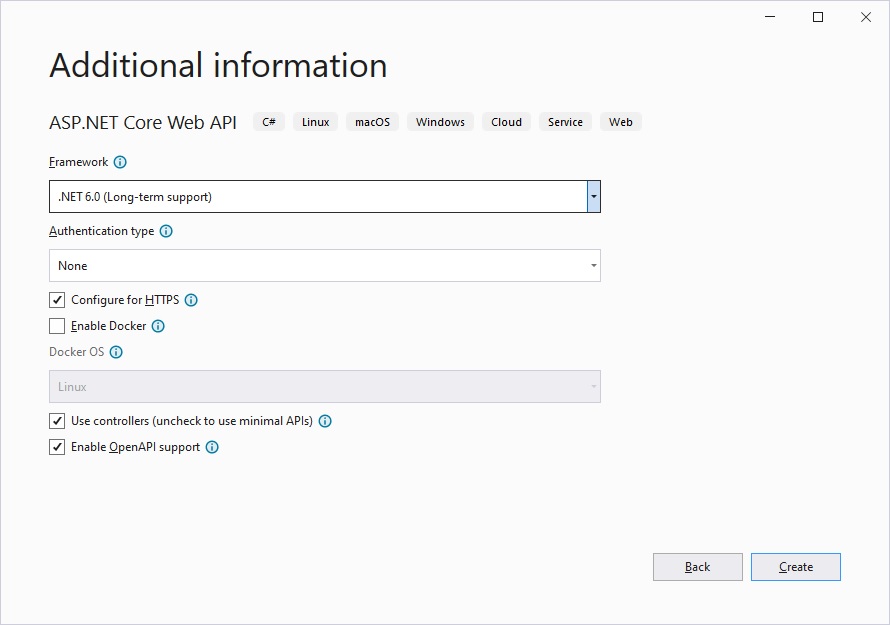The image size is (890, 625).
Task: Close the Additional information dialog
Action: point(864,17)
